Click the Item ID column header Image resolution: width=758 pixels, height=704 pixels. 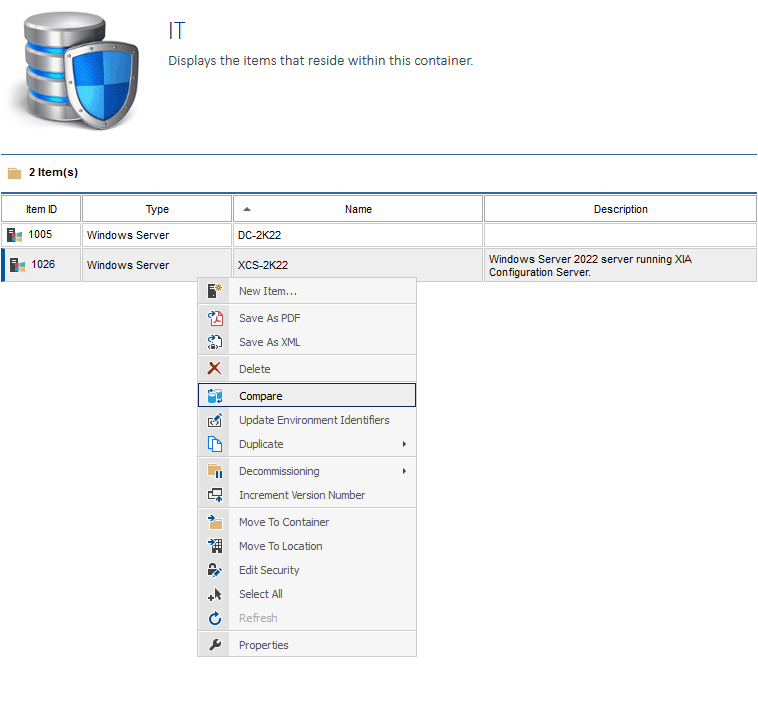41,209
